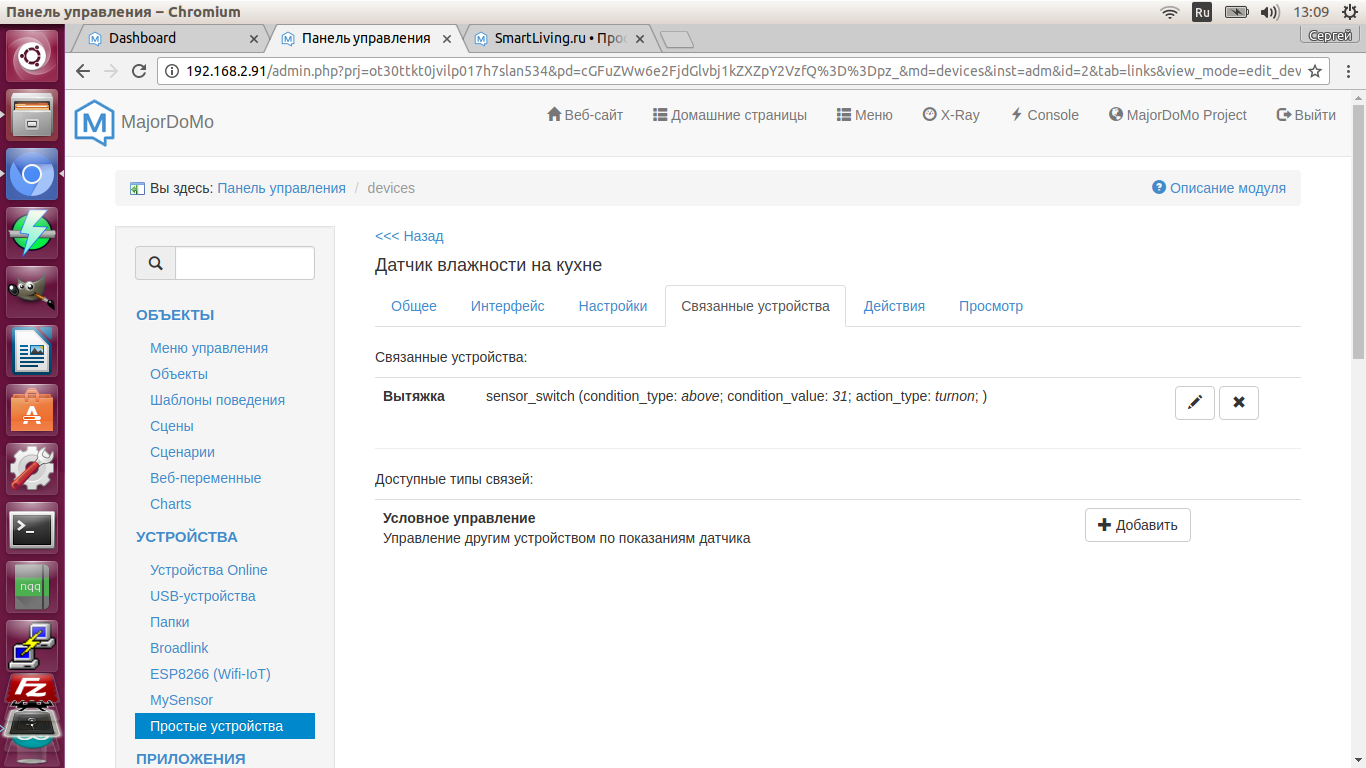The height and width of the screenshot is (768, 1366).
Task: Click the <<< Назад link
Action: click(x=409, y=236)
